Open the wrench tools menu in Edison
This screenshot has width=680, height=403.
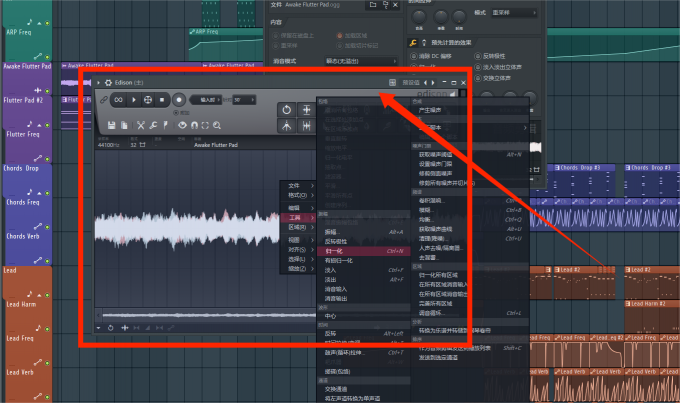(x=155, y=125)
